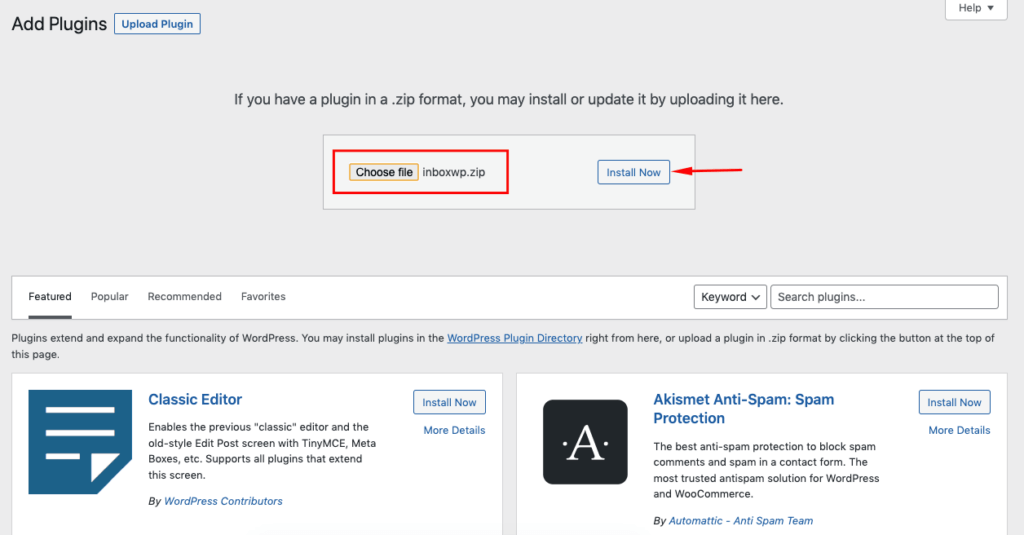This screenshot has height=535, width=1024.
Task: Switch to the Popular tab
Action: click(x=109, y=297)
